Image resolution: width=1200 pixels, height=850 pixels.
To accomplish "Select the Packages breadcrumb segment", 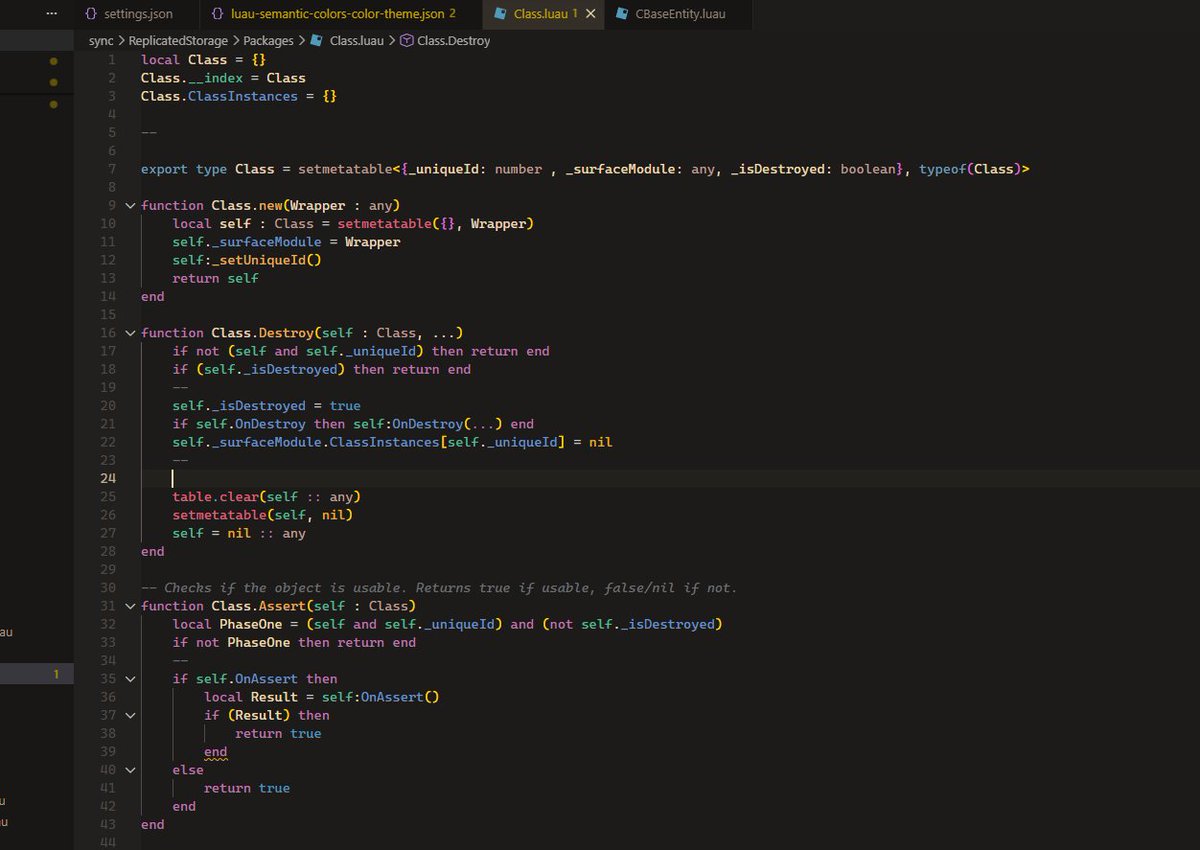I will [268, 41].
